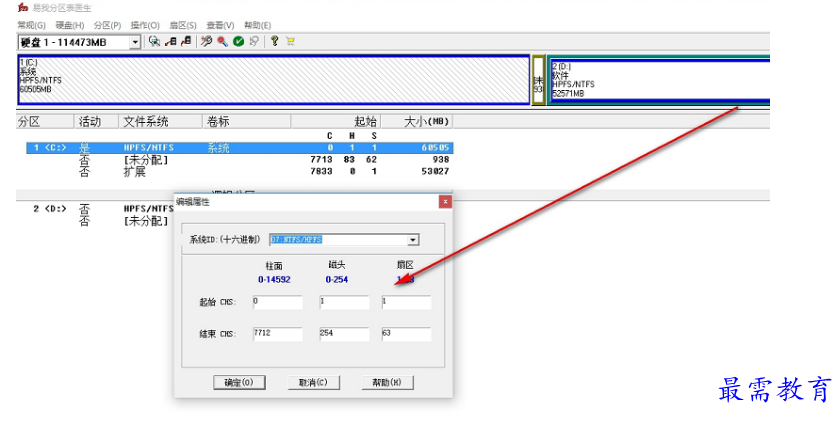Click the 结束 CHS cylinder field with 7712

coord(278,334)
